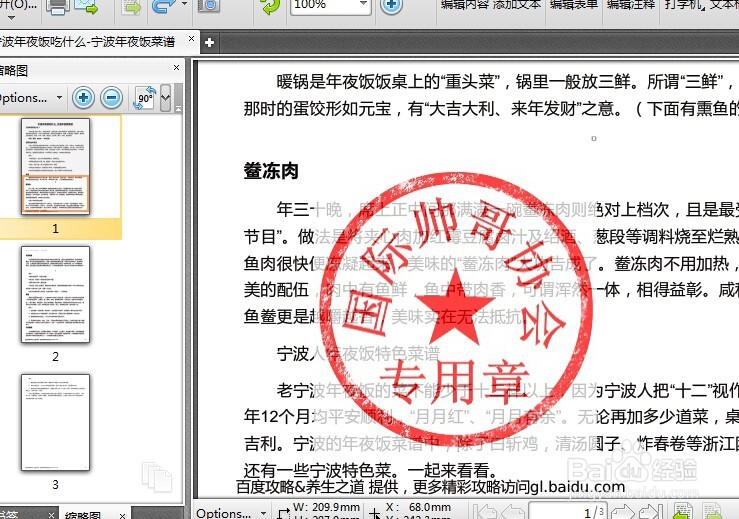Open the Redo arrow dropdown
739x519 pixels.
[x=184, y=5]
